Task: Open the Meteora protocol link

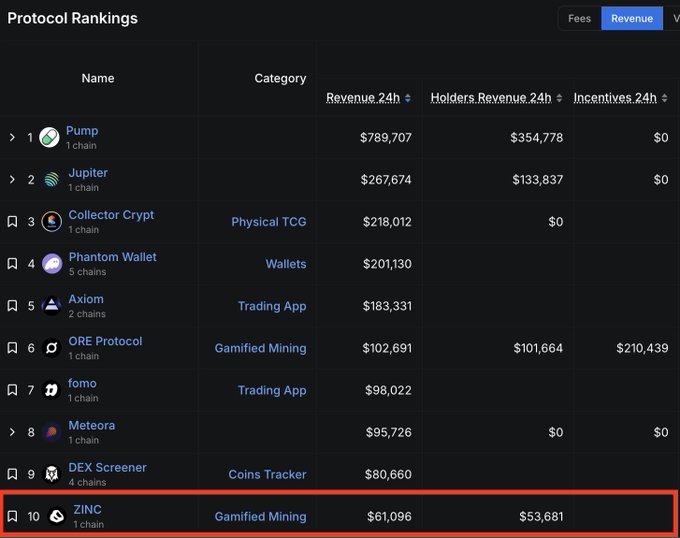Action: [x=92, y=425]
